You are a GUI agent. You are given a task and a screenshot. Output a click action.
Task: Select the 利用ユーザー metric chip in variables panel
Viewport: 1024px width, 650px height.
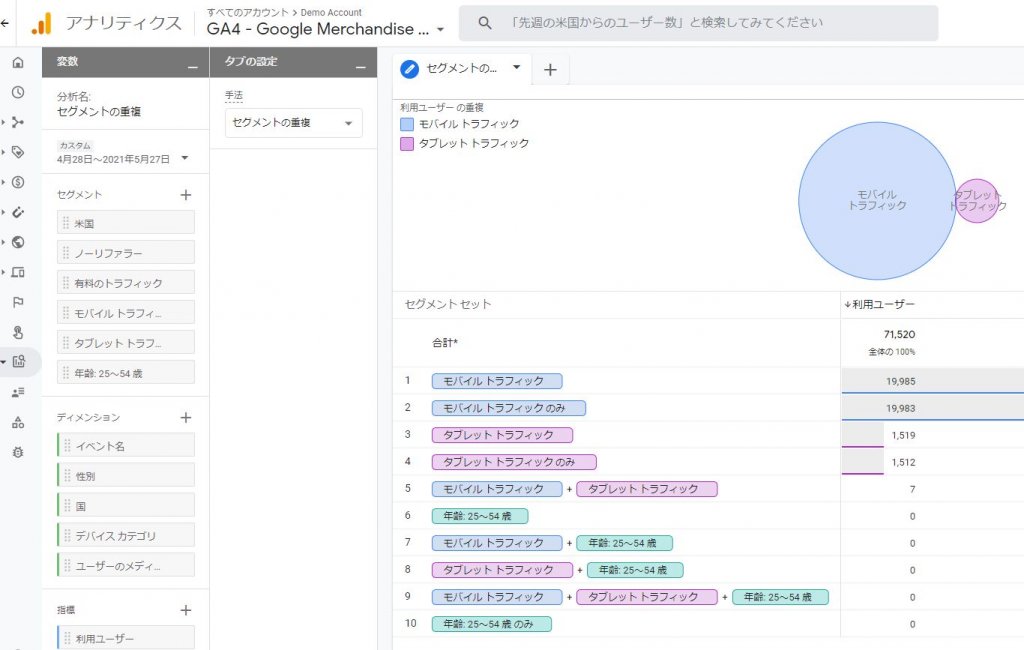coord(126,638)
